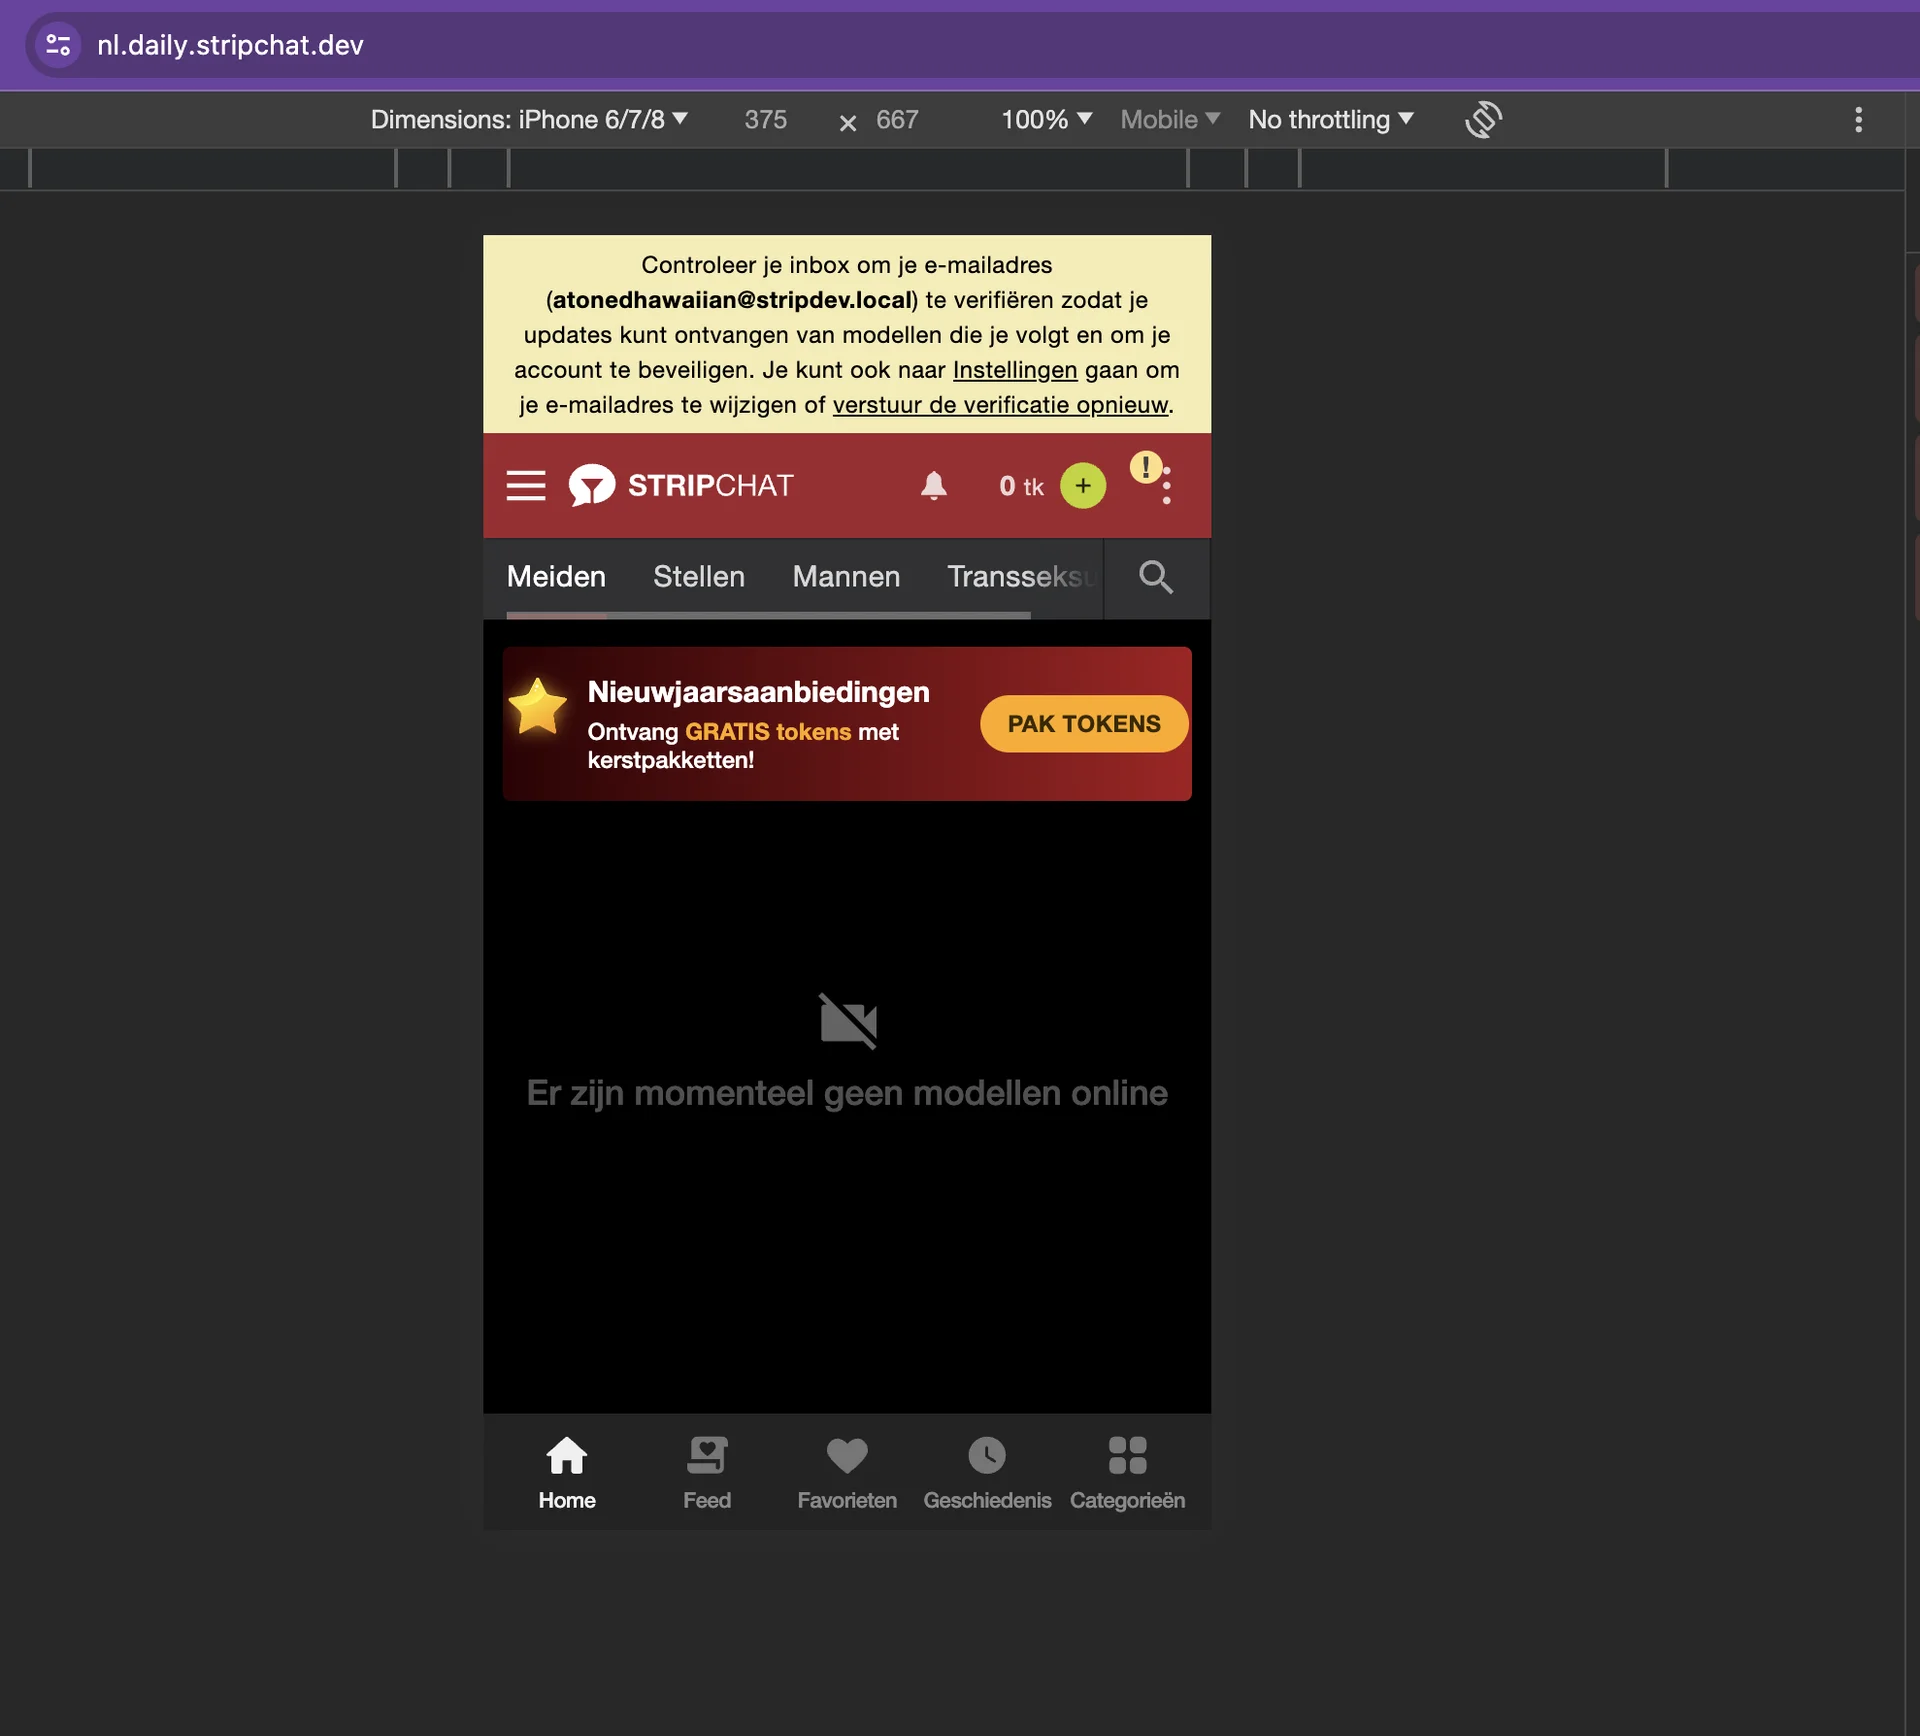The height and width of the screenshot is (1736, 1920).
Task: Click the notifications bell icon
Action: tap(933, 486)
